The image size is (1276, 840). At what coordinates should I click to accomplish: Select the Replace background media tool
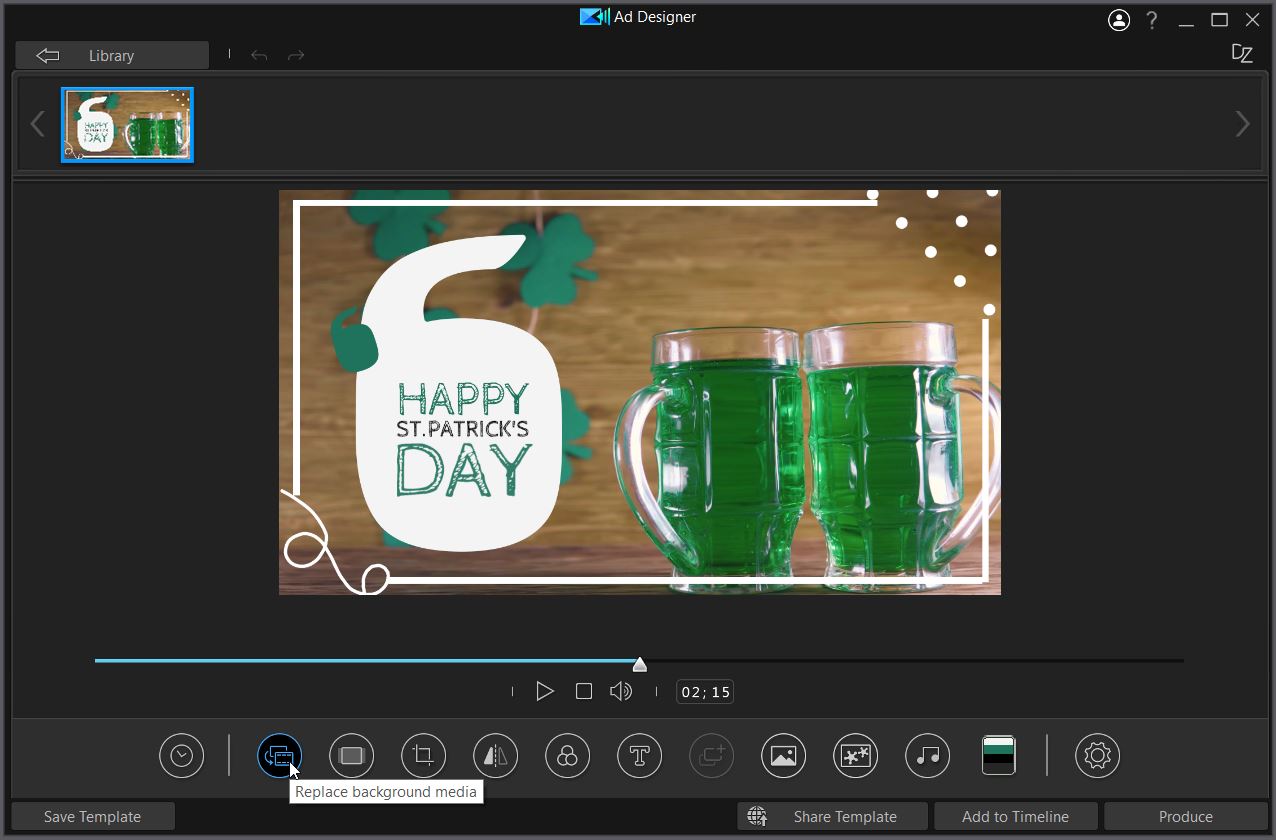[x=280, y=756]
